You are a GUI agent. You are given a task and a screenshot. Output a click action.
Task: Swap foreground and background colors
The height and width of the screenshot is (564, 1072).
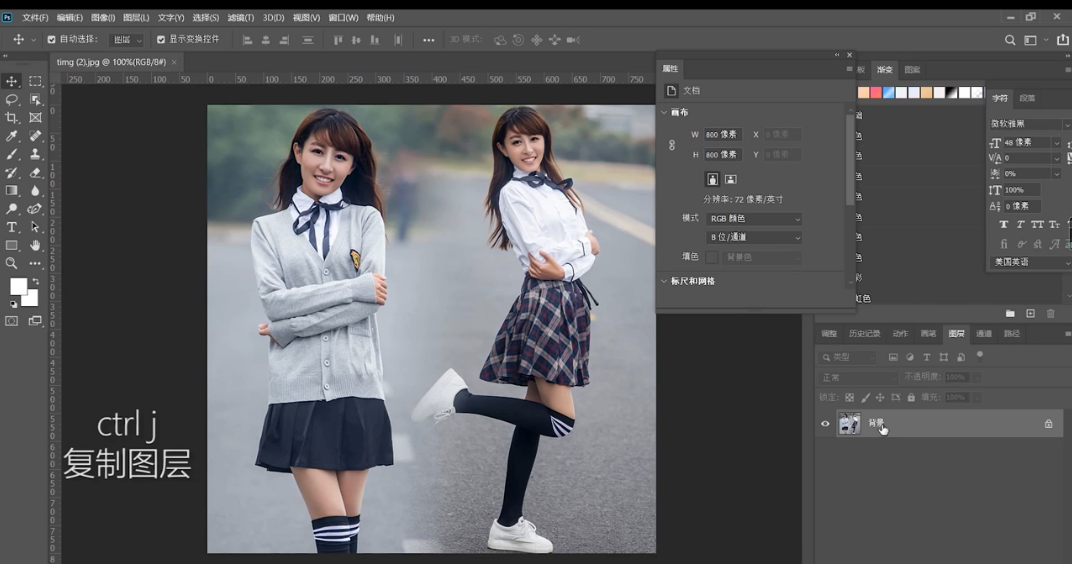pos(36,280)
